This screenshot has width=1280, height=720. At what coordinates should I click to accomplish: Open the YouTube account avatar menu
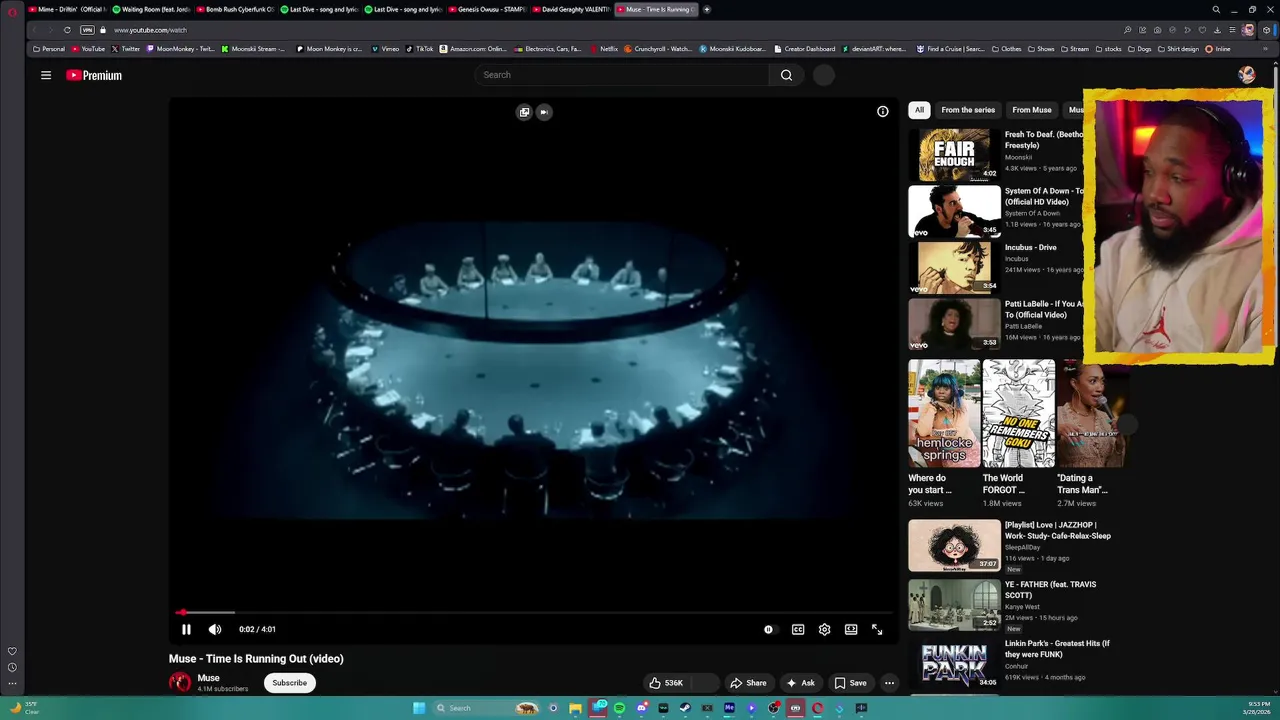click(x=1246, y=75)
